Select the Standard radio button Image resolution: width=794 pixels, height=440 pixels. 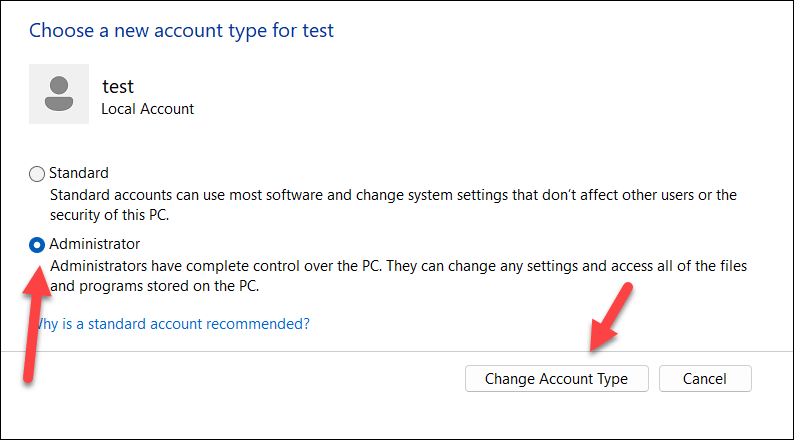click(37, 174)
